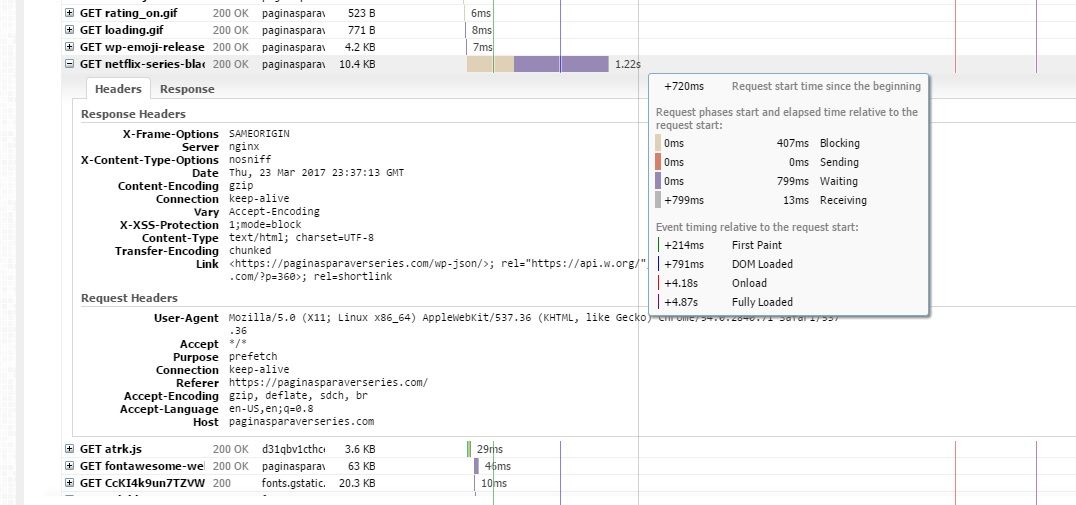Click the X-Frame-Options SAMEORIGIN value

click(259, 134)
